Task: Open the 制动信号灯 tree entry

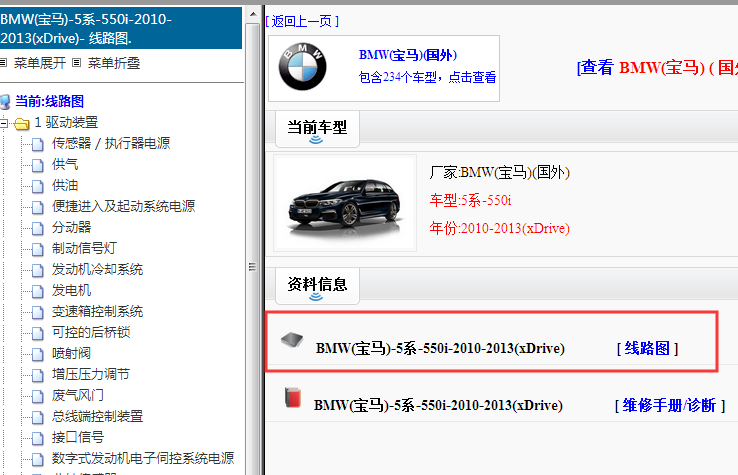Action: pyautogui.click(x=84, y=248)
